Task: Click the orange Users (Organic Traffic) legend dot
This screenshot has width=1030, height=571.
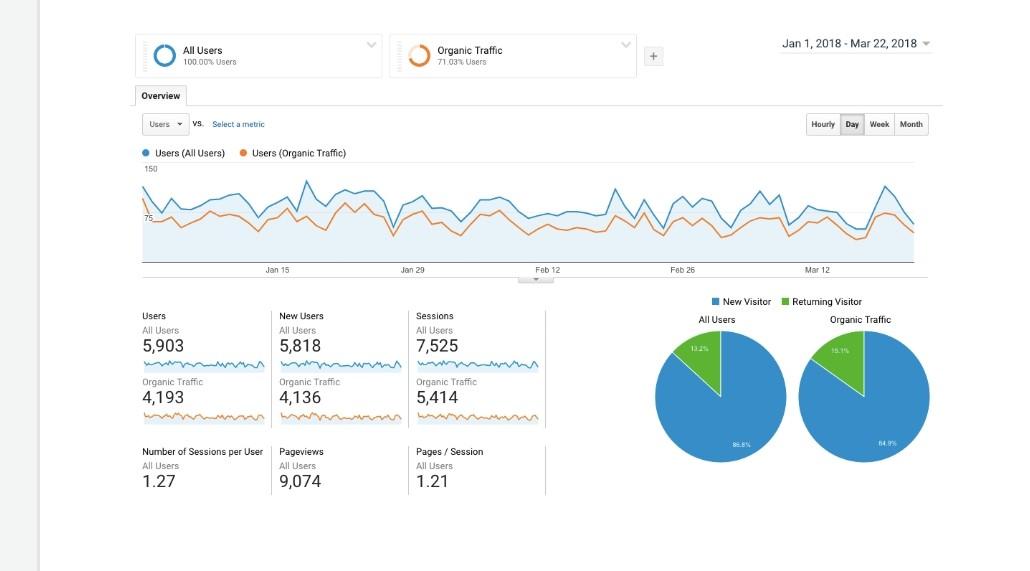Action: (243, 153)
